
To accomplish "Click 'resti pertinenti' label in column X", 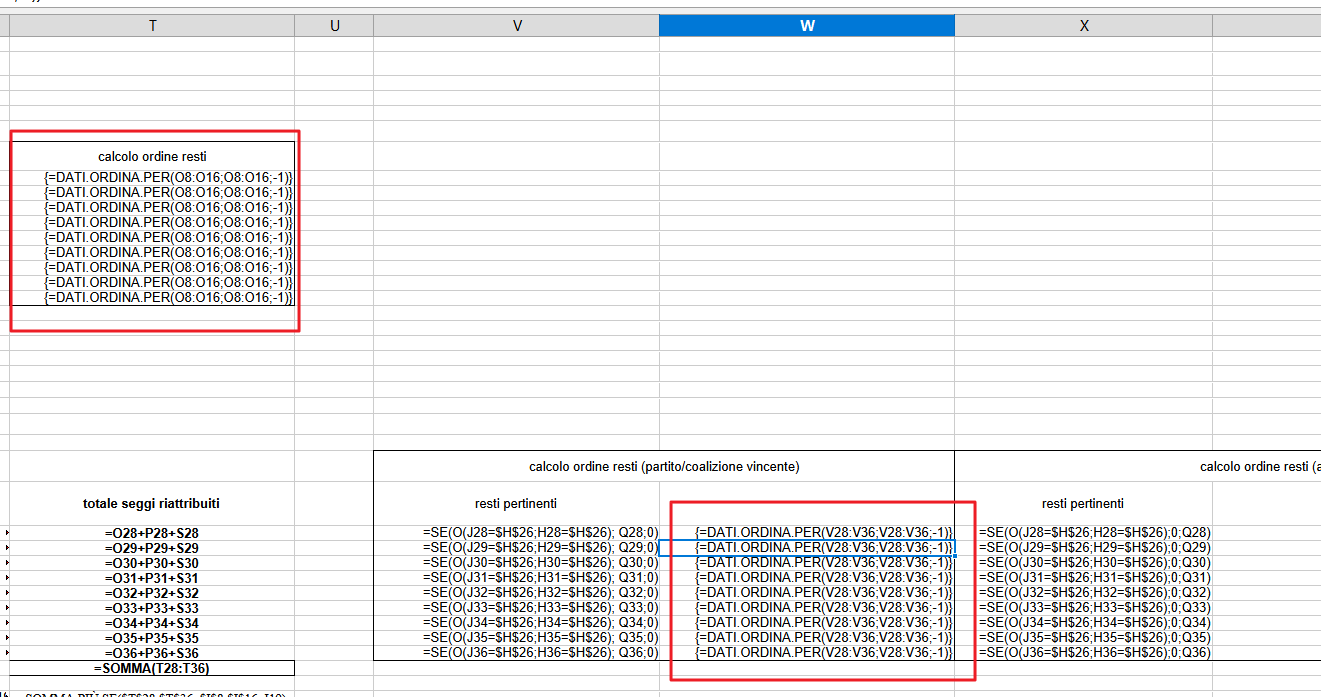I will [x=1083, y=503].
